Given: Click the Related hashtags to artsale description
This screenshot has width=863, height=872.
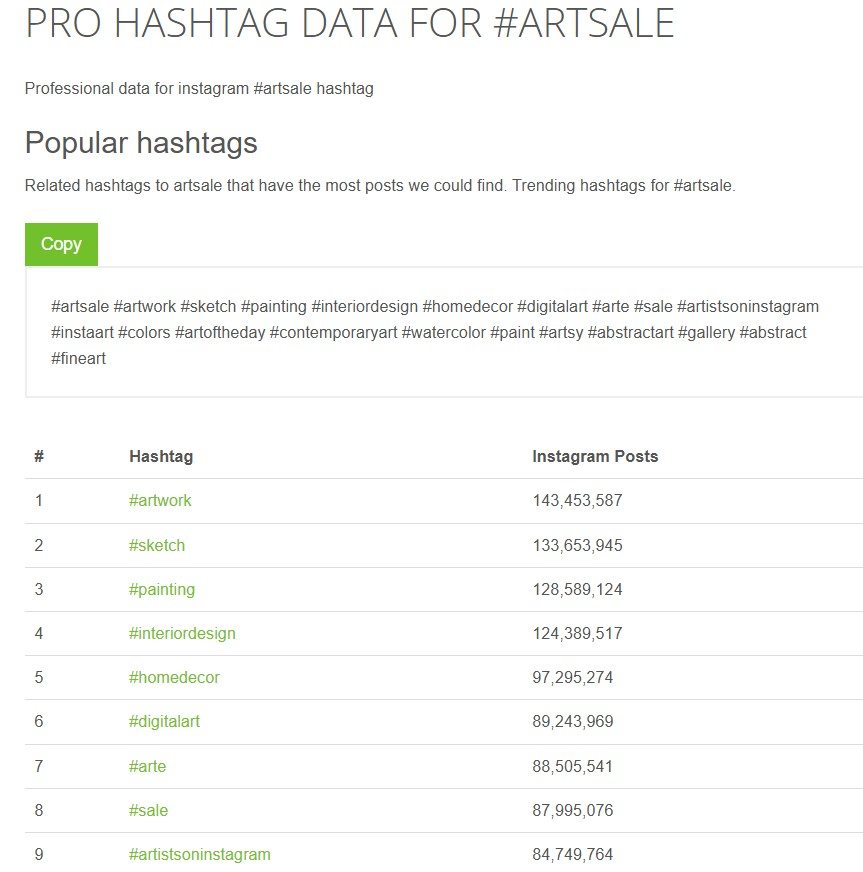Looking at the screenshot, I should (380, 186).
